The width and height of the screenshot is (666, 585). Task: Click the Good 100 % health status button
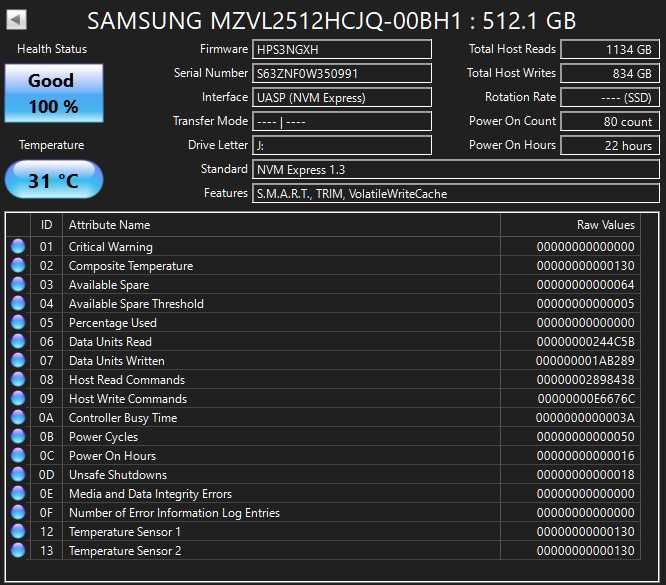pyautogui.click(x=54, y=93)
